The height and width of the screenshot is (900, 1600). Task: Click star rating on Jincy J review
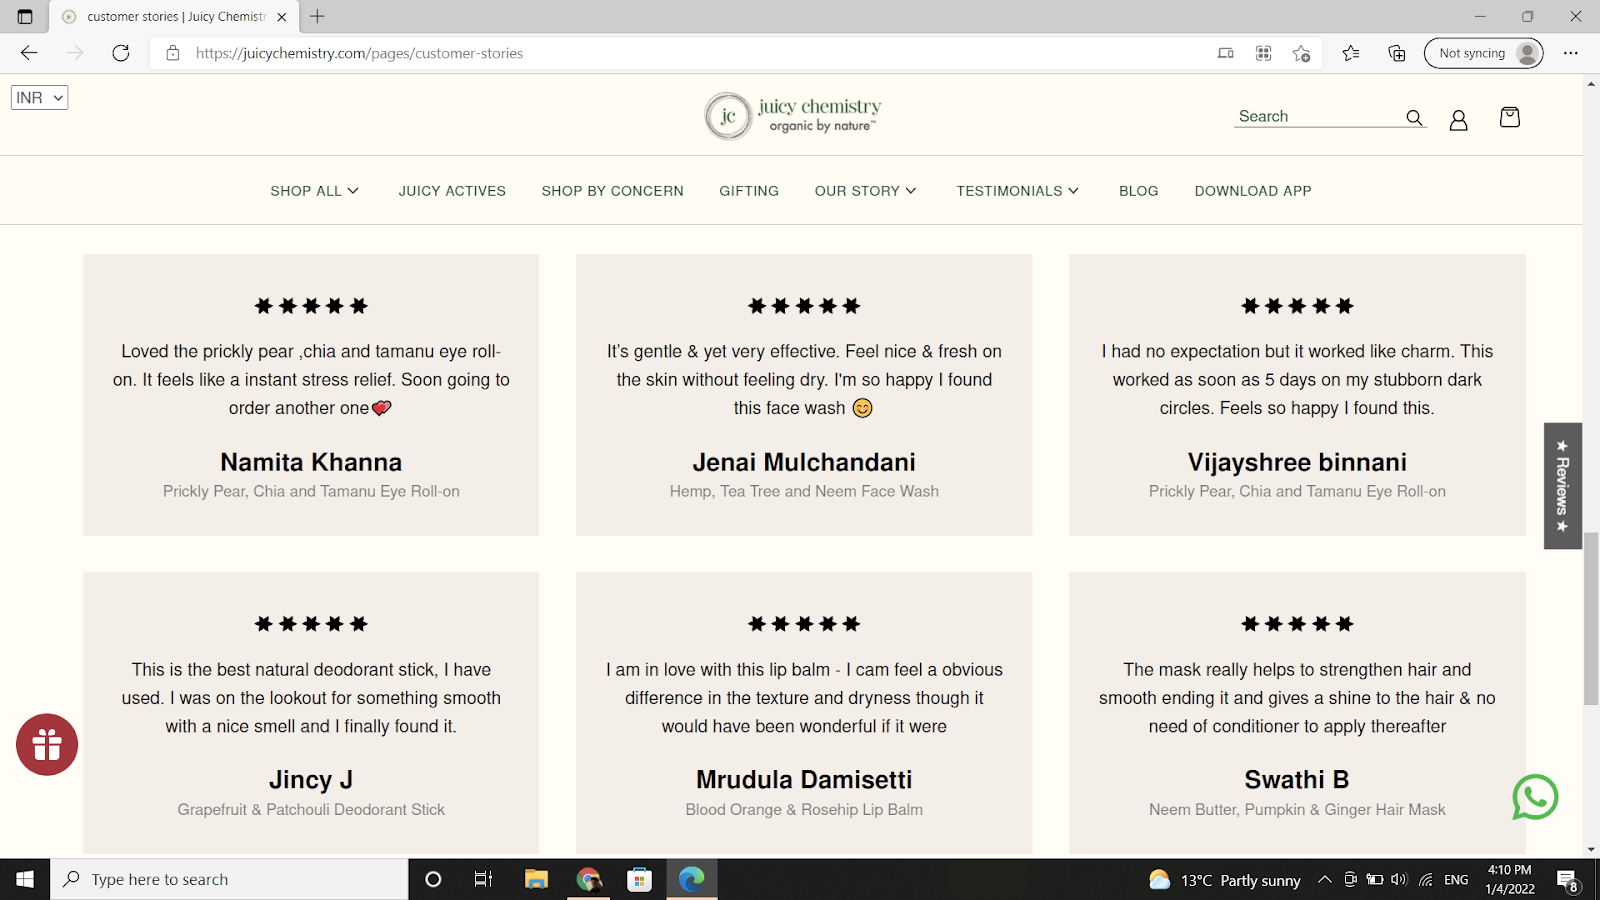(311, 624)
